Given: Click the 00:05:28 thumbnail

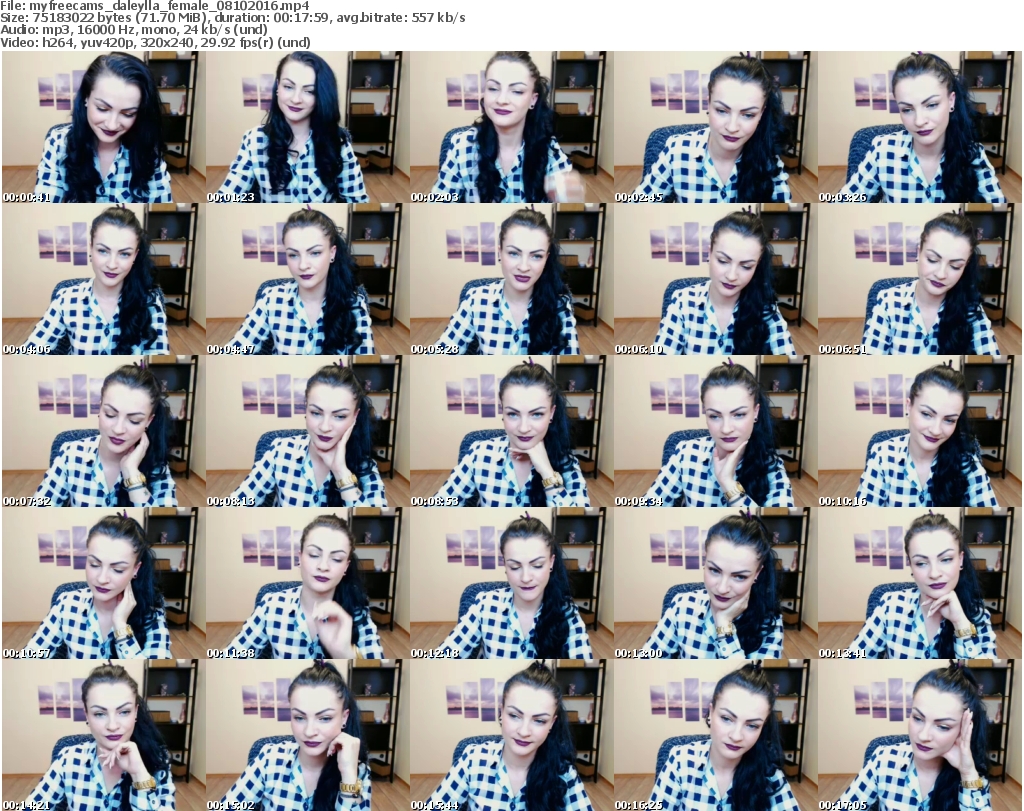Looking at the screenshot, I should pyautogui.click(x=509, y=279).
